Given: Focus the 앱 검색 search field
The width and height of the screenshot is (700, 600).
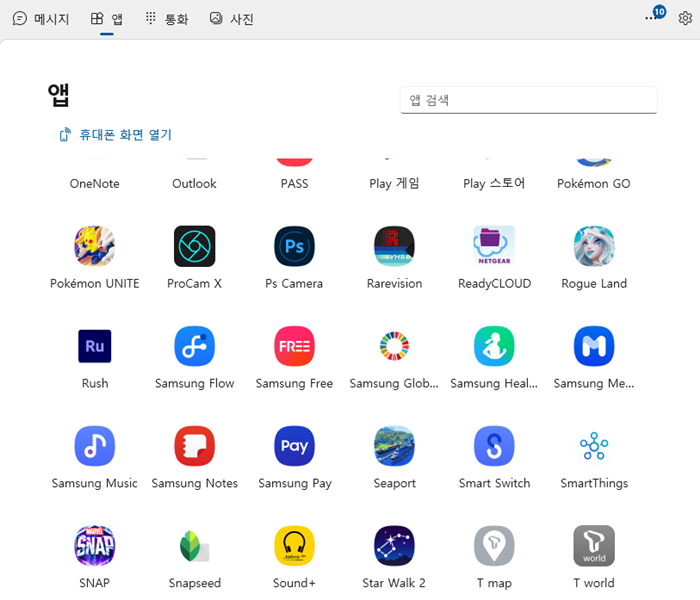Looking at the screenshot, I should [x=528, y=100].
